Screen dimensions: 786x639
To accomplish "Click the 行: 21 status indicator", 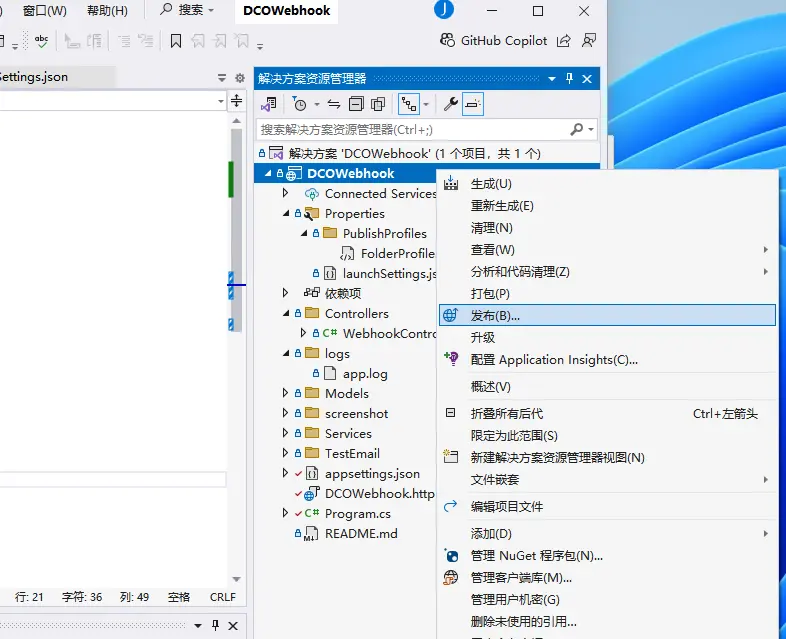I will [29, 597].
